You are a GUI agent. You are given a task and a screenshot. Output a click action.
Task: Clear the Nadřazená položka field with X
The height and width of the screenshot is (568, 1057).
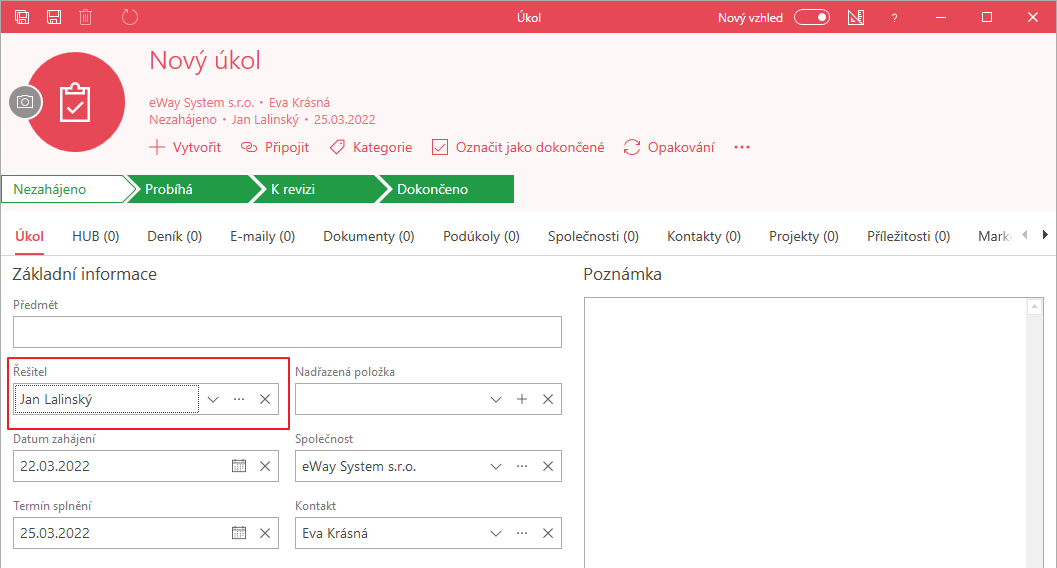tap(548, 400)
